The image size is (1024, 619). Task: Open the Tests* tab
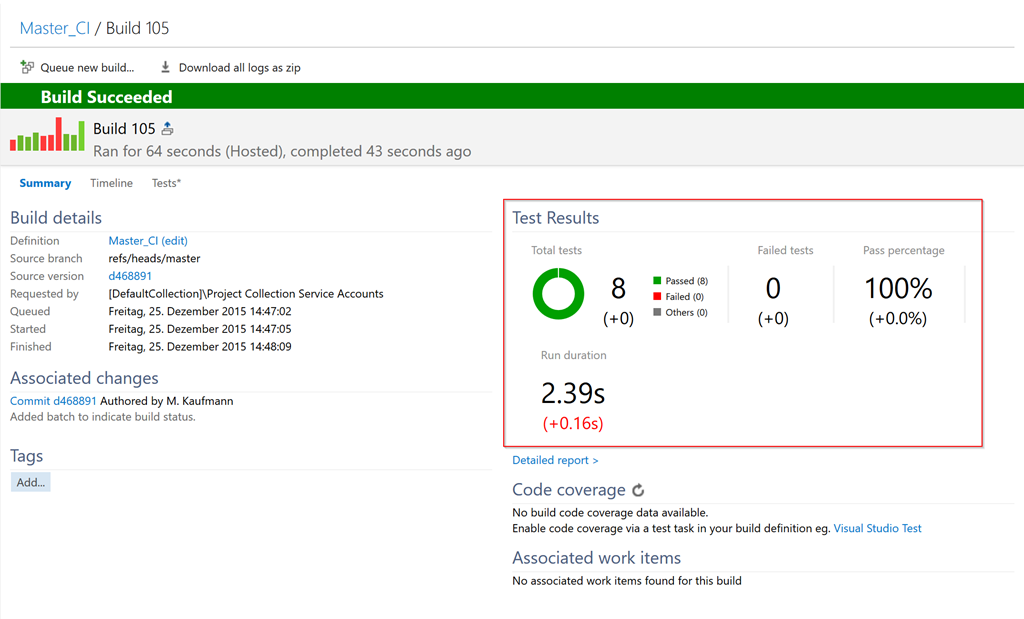tap(166, 183)
